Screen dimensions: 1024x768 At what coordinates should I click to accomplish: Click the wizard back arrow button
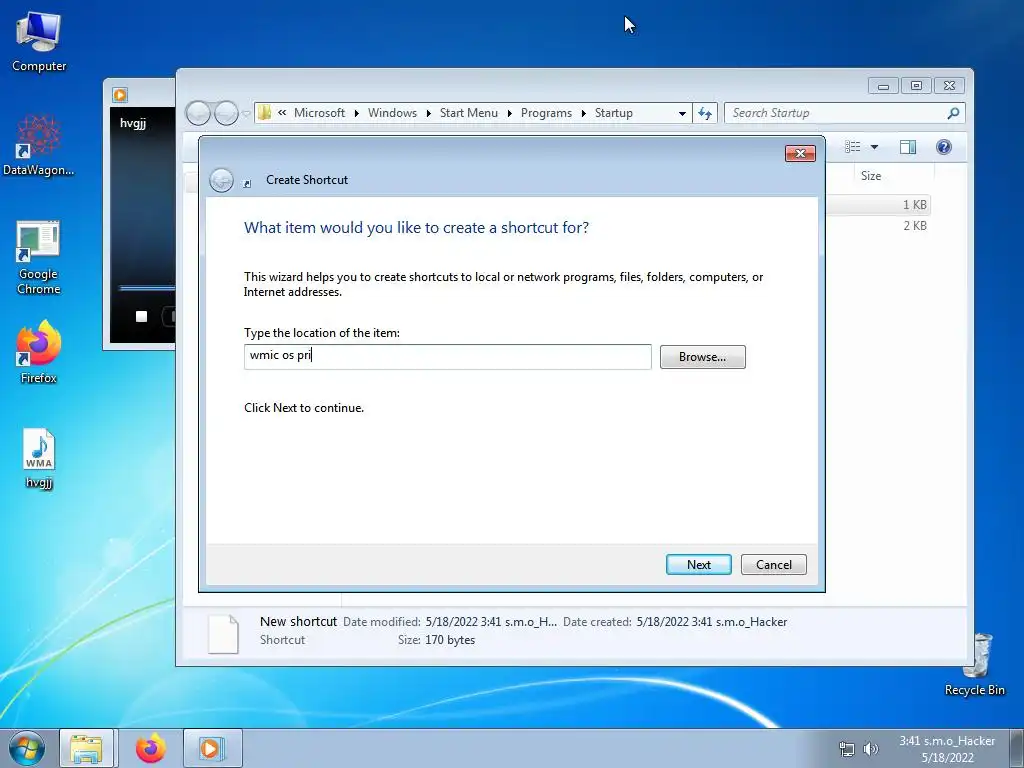coord(221,180)
